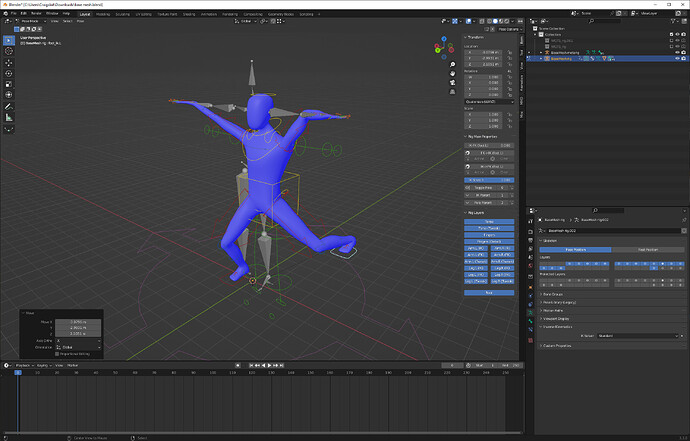The width and height of the screenshot is (690, 441).
Task: Click the Fingers rig layer button
Action: (x=489, y=235)
